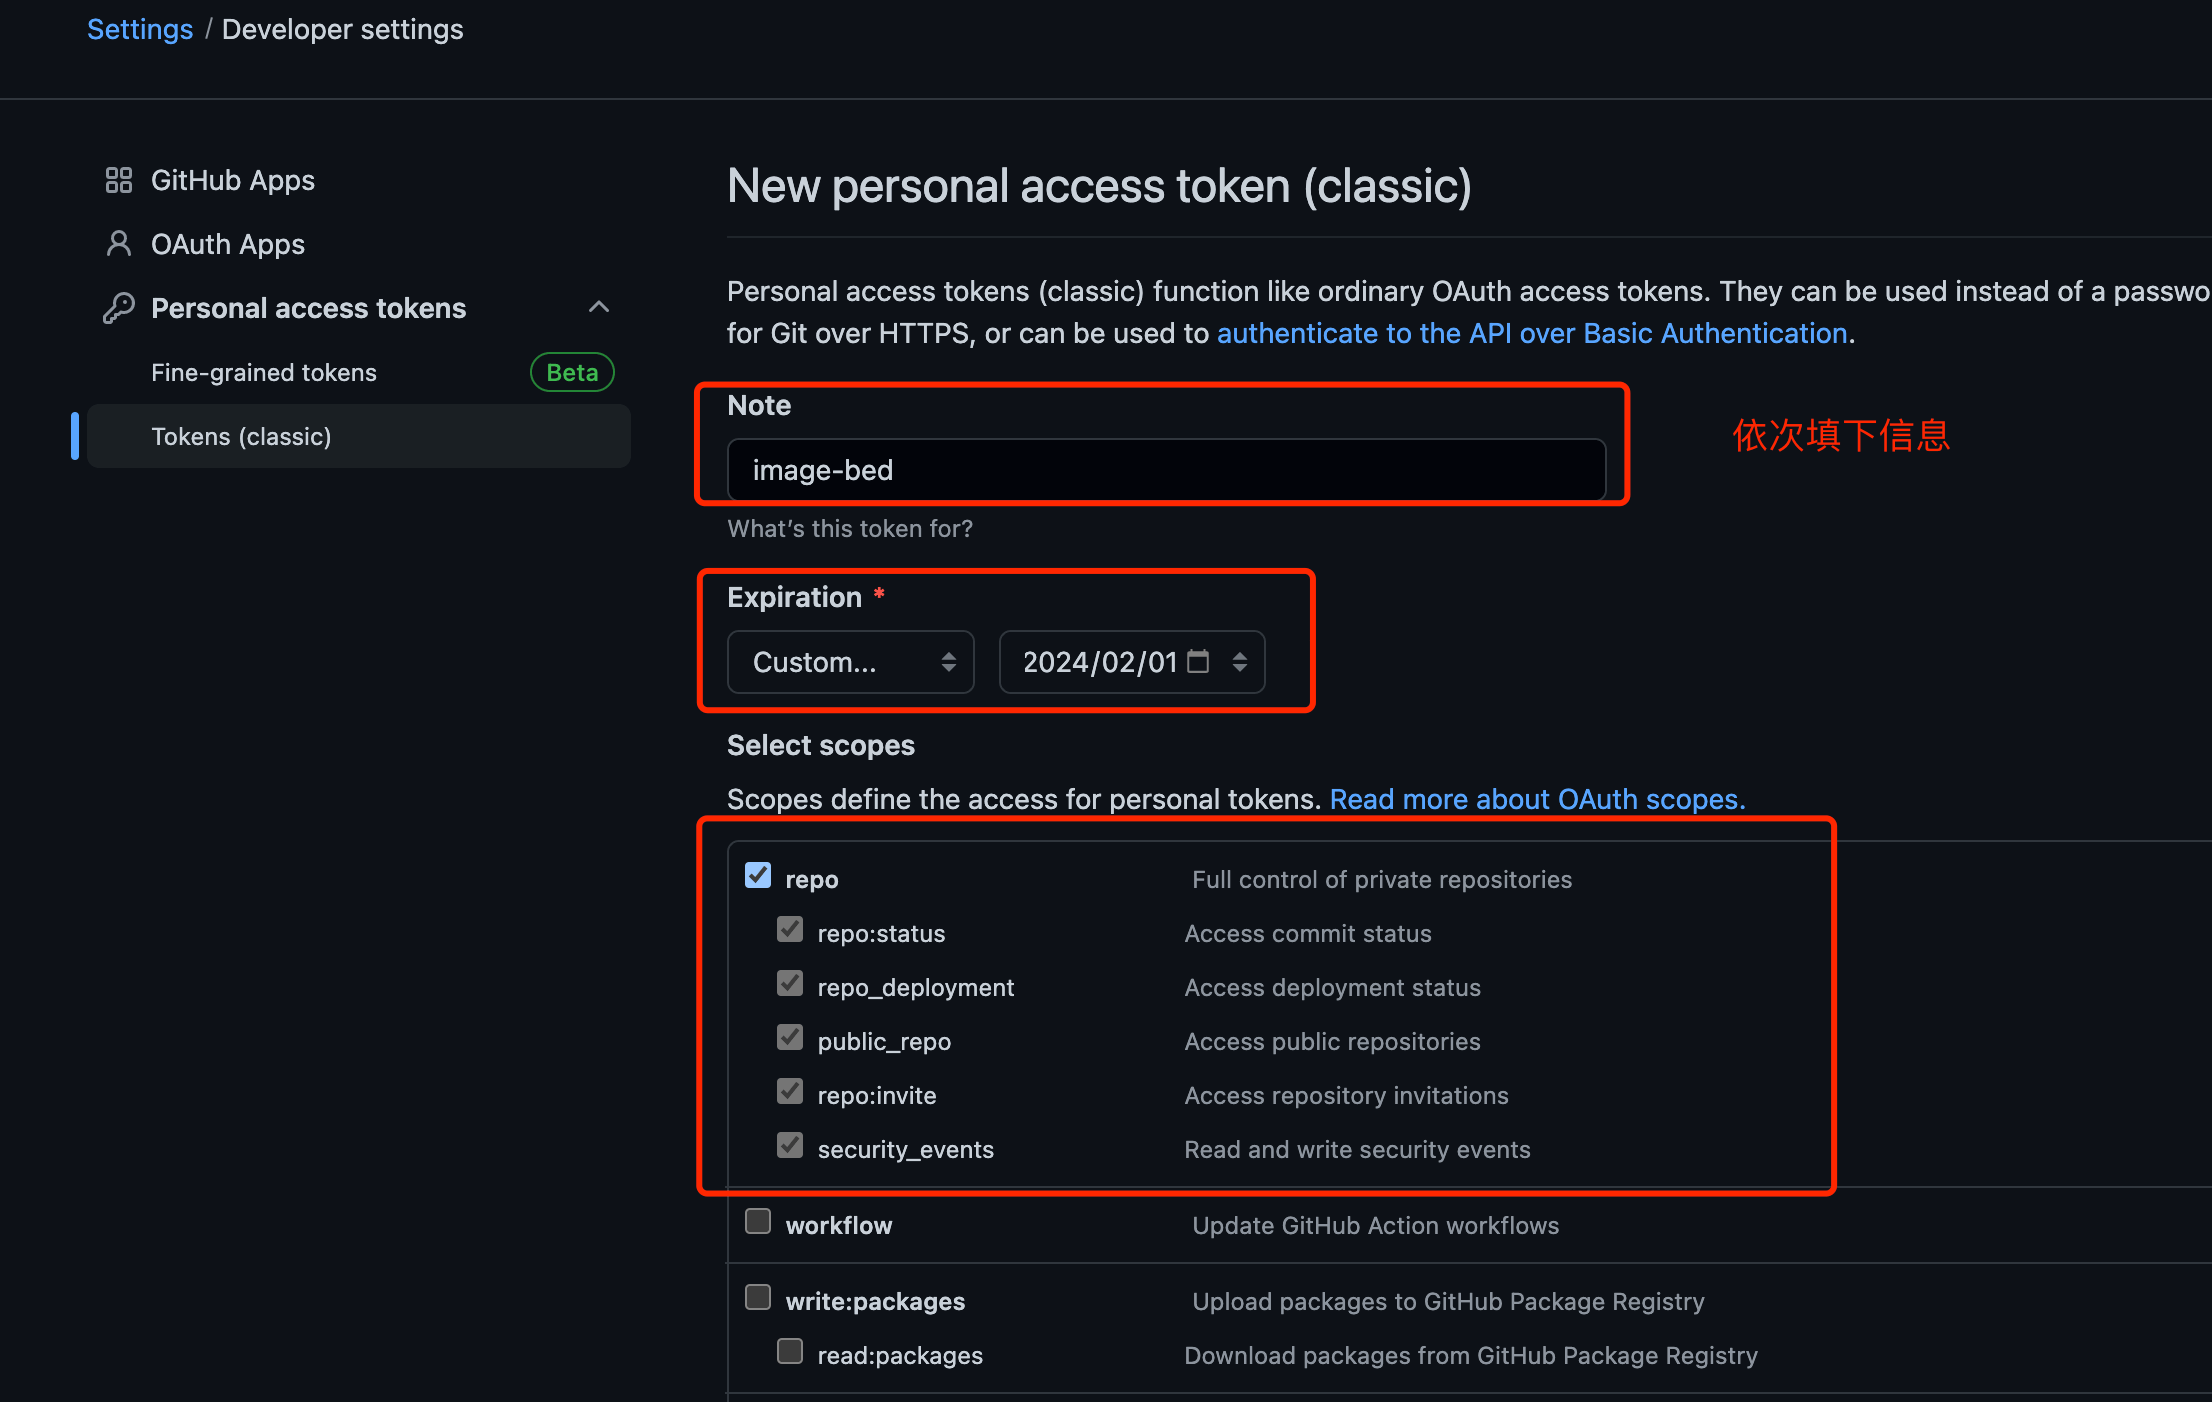Open GitHub Apps in sidebar
Viewport: 2212px width, 1402px height.
tap(233, 180)
